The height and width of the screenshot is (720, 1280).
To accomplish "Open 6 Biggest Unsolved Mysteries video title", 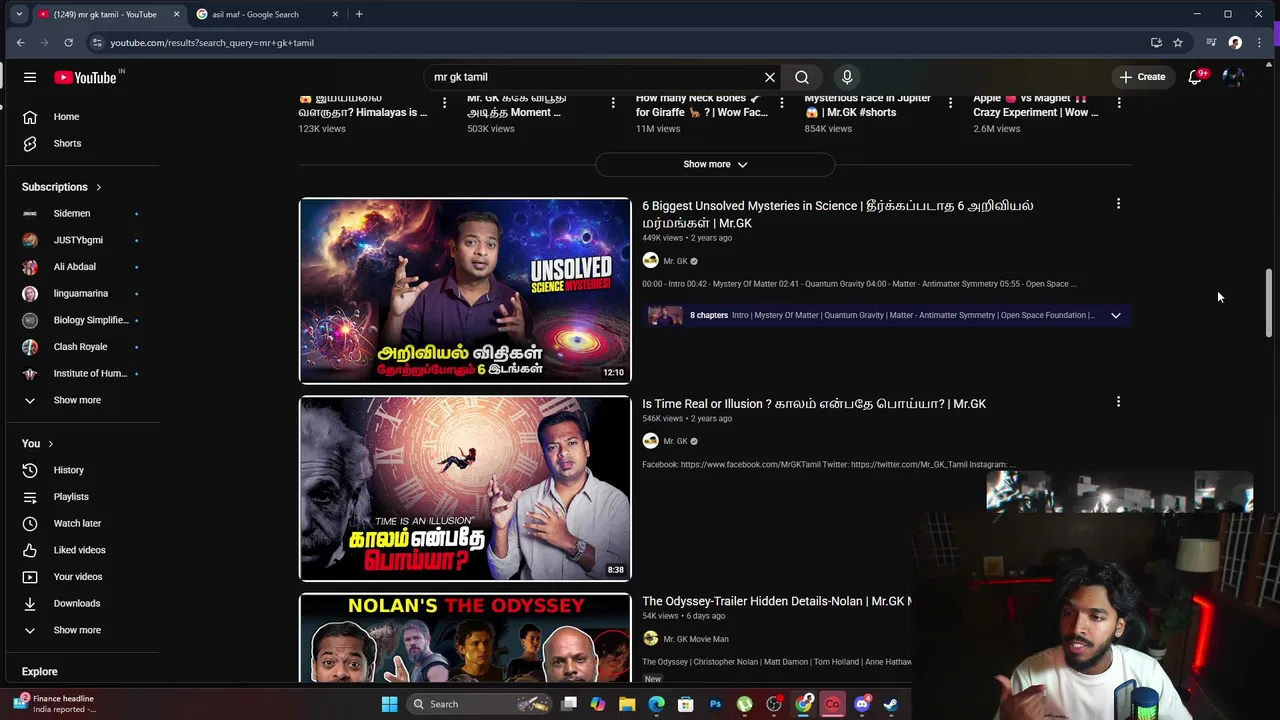I will [x=837, y=214].
